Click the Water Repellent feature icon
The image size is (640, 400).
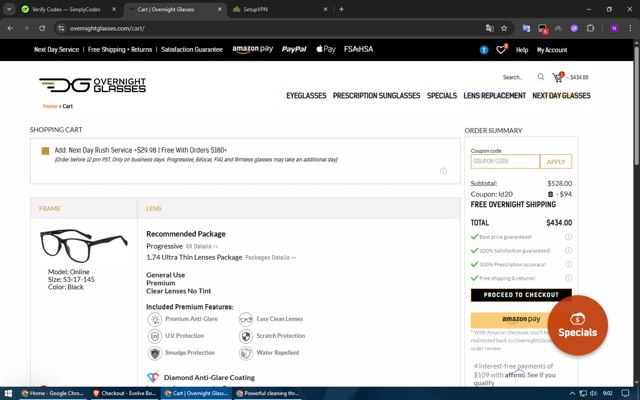246,353
